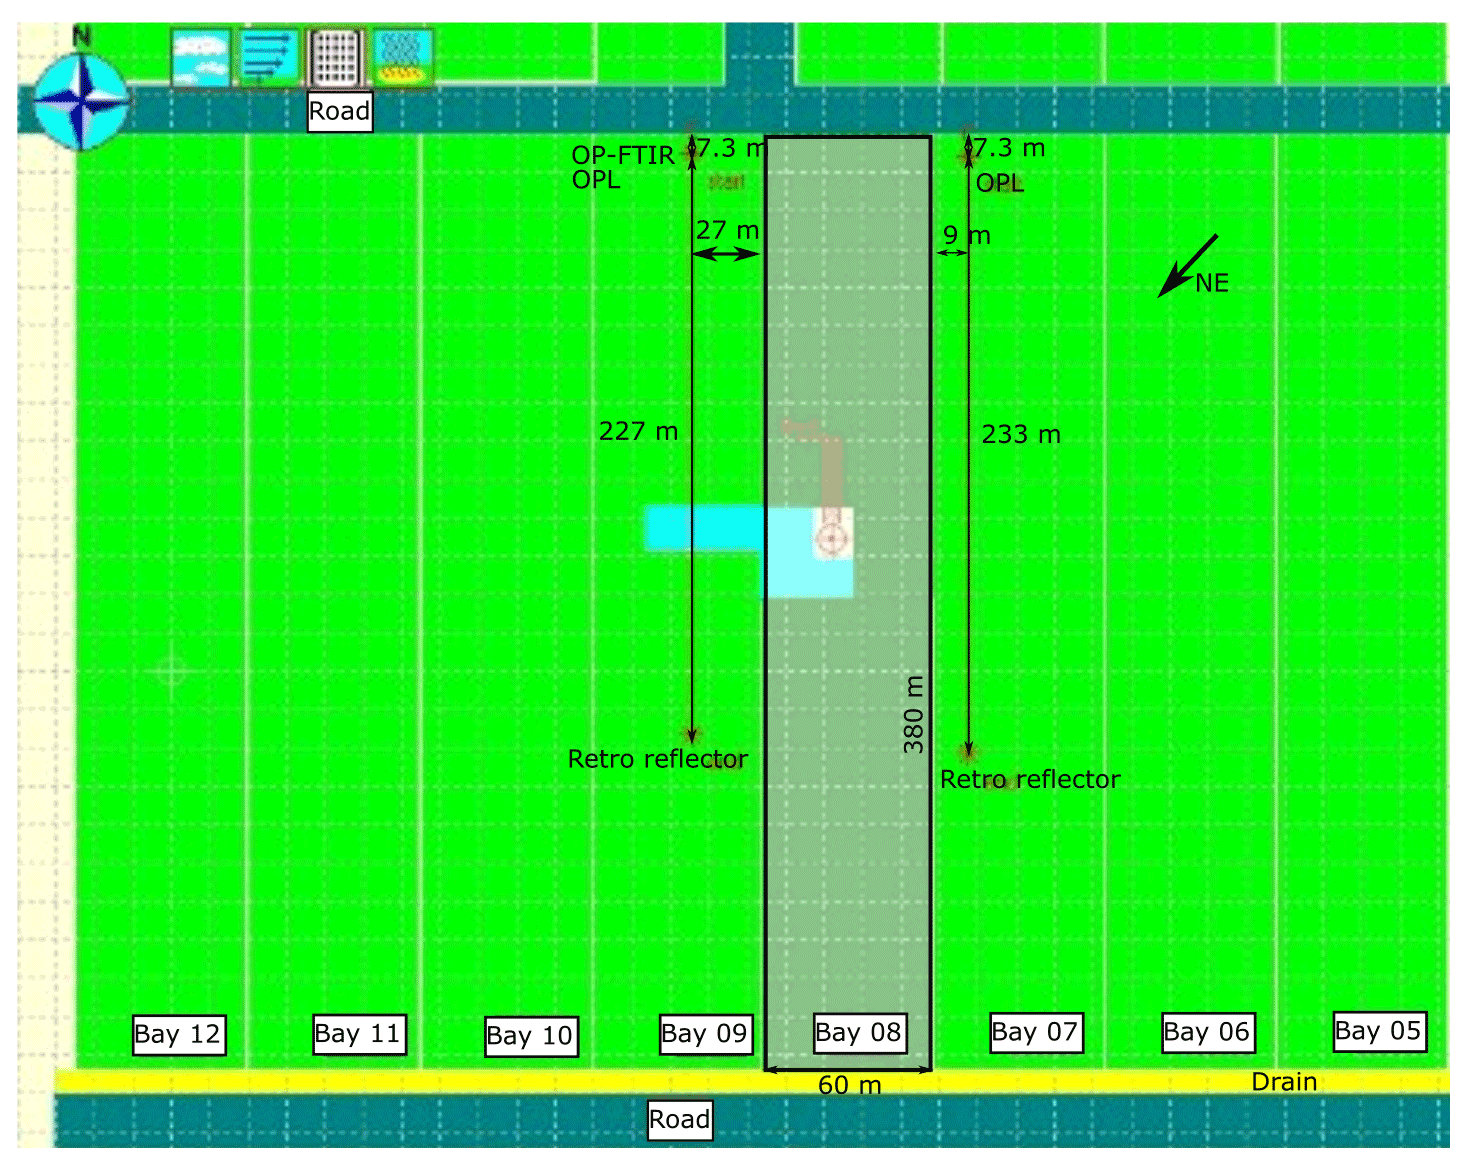Click the top Road label
The height and width of the screenshot is (1166, 1468).
point(340,111)
